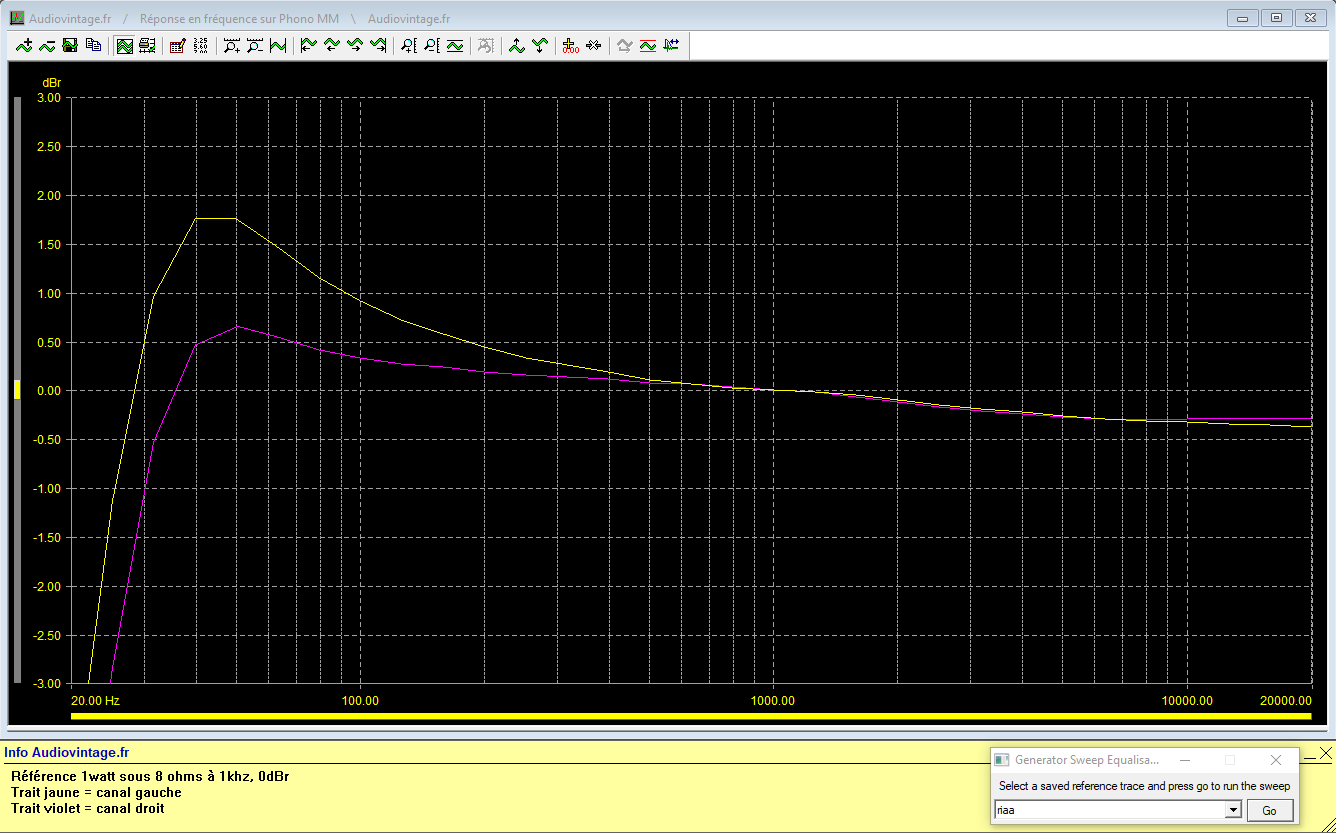Click the application icon in title bar
The width and height of the screenshot is (1336, 833).
click(x=17, y=18)
